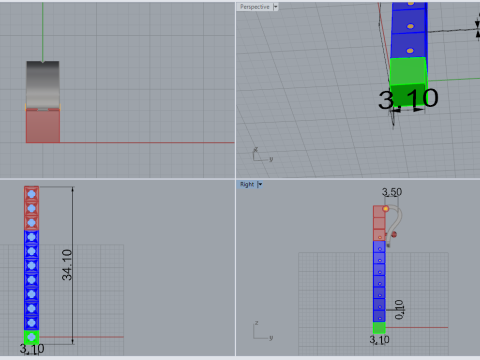The height and width of the screenshot is (360, 480).
Task: Select the small red sphere beside the hook
Action: [x=394, y=235]
